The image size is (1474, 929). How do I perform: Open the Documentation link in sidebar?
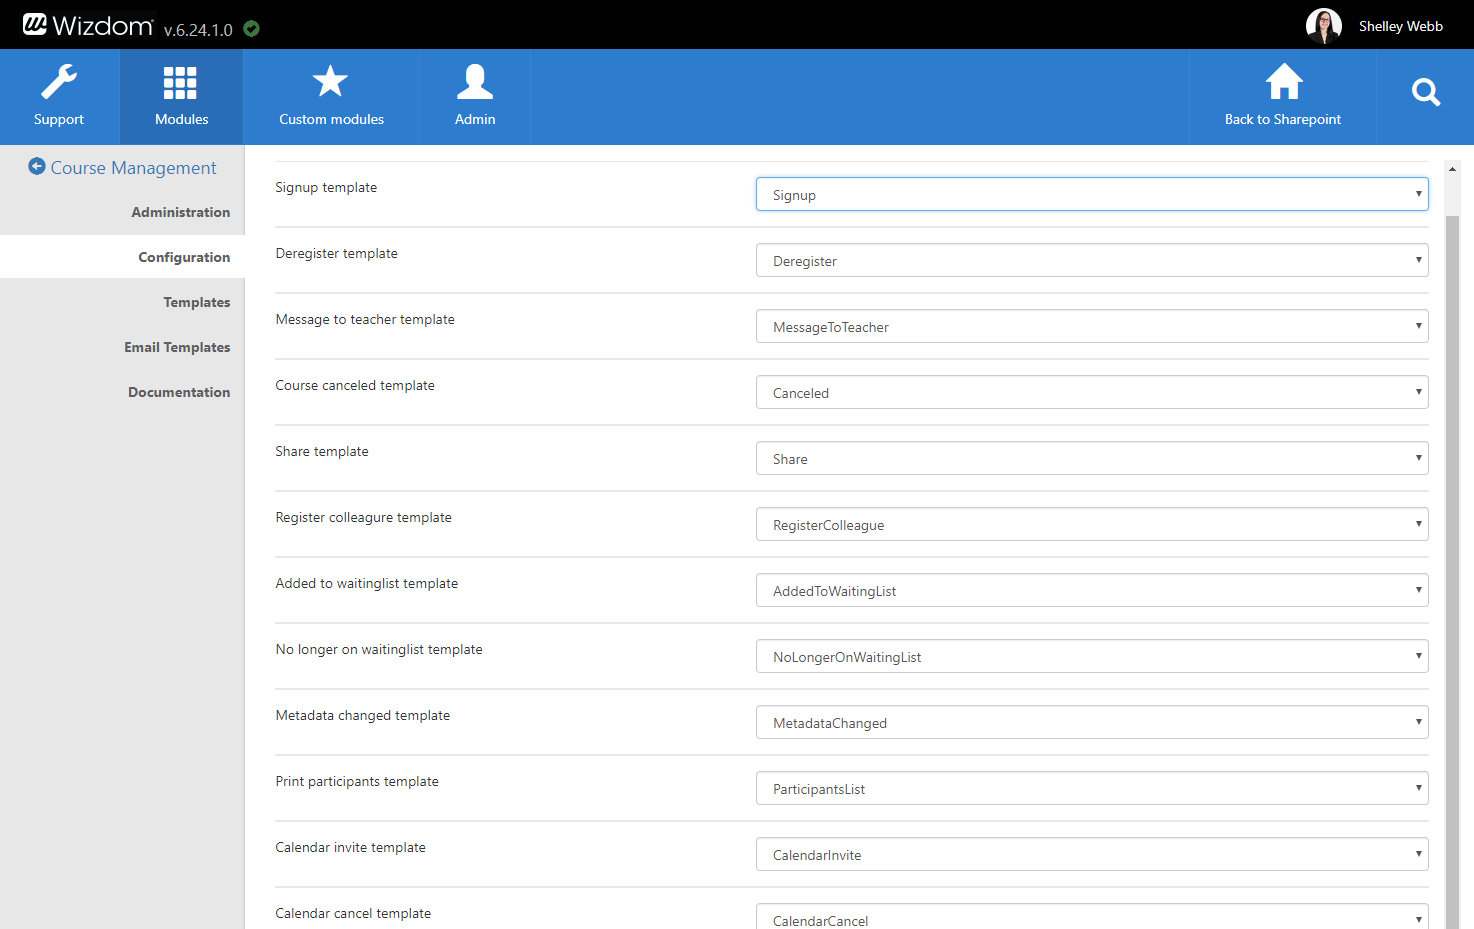pos(179,392)
